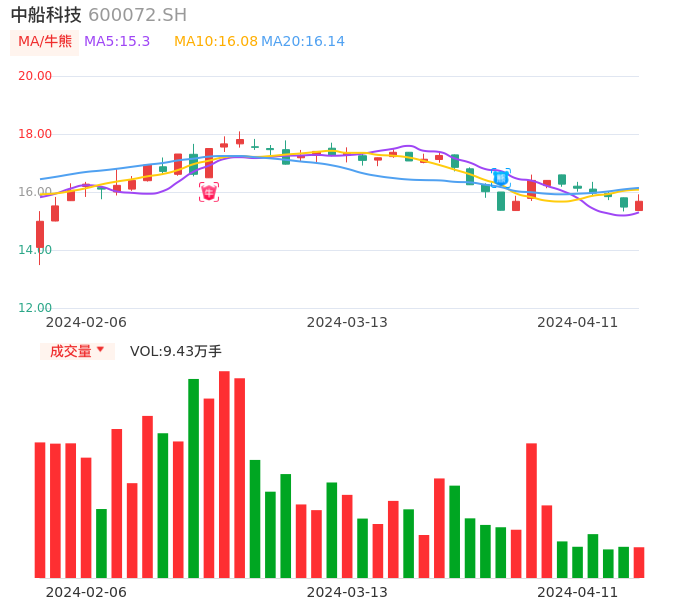Click the MA5:15.3 legend label

click(117, 42)
